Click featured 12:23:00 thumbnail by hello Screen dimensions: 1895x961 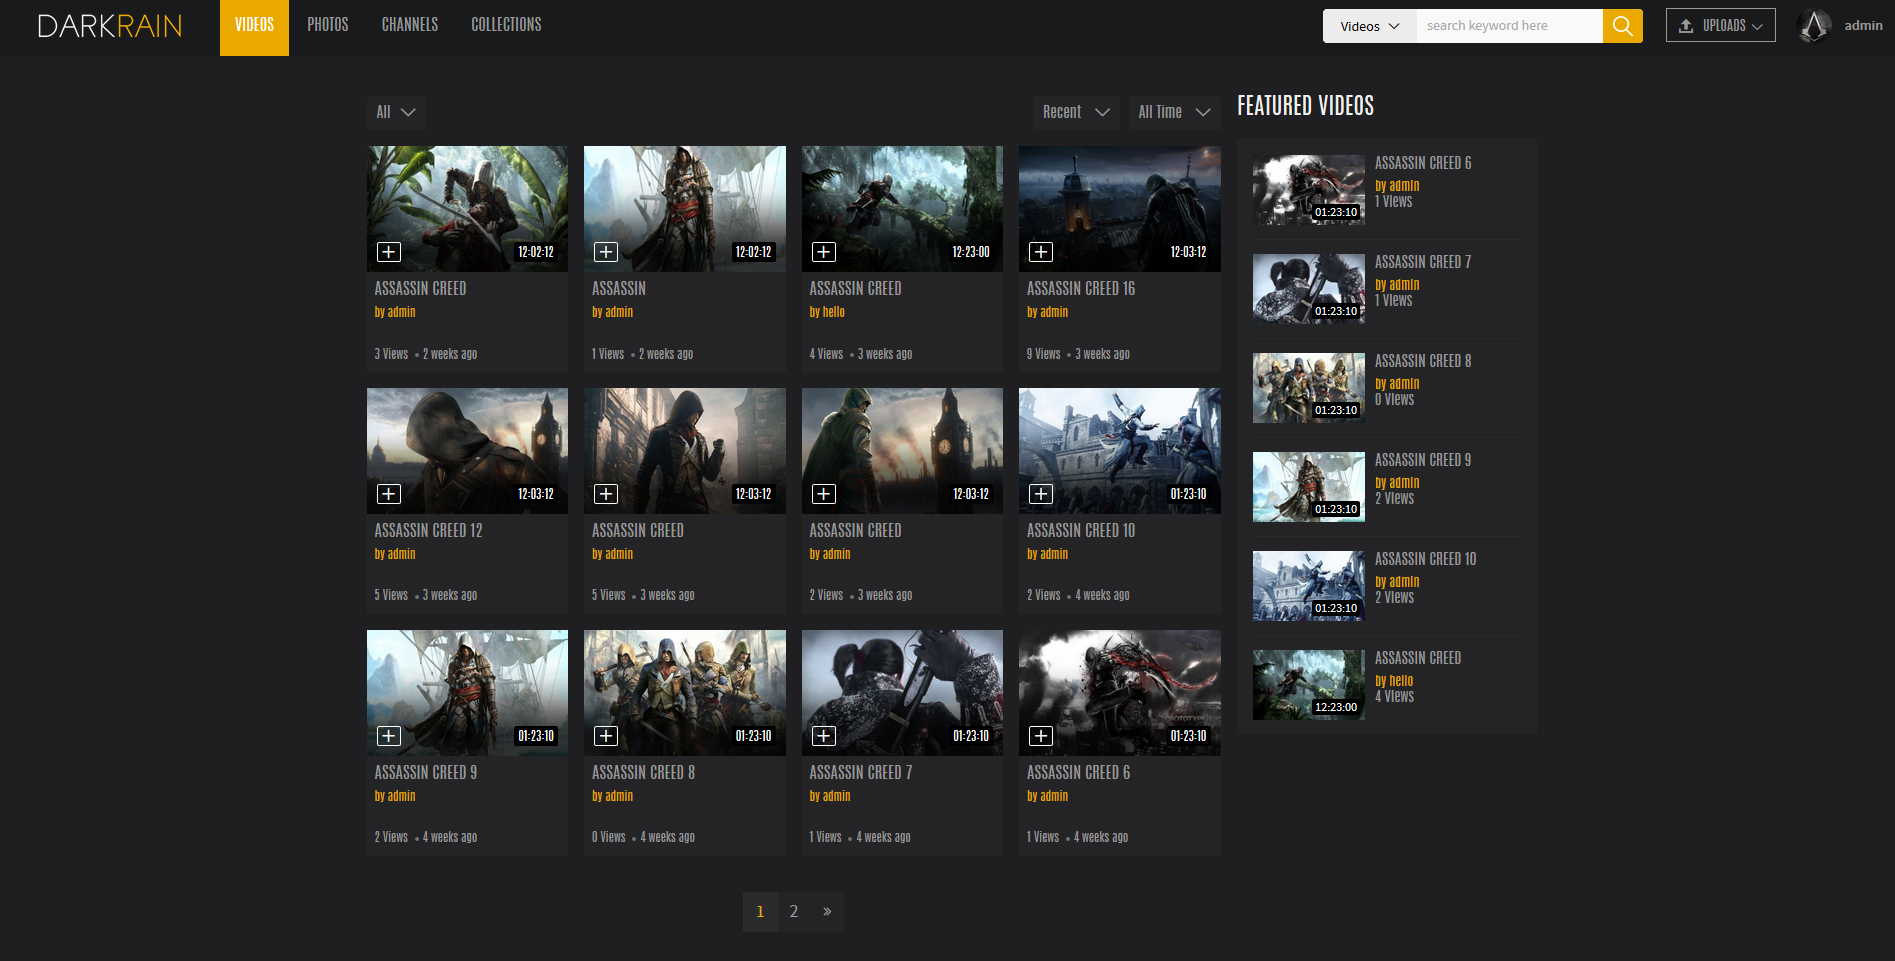(1308, 685)
